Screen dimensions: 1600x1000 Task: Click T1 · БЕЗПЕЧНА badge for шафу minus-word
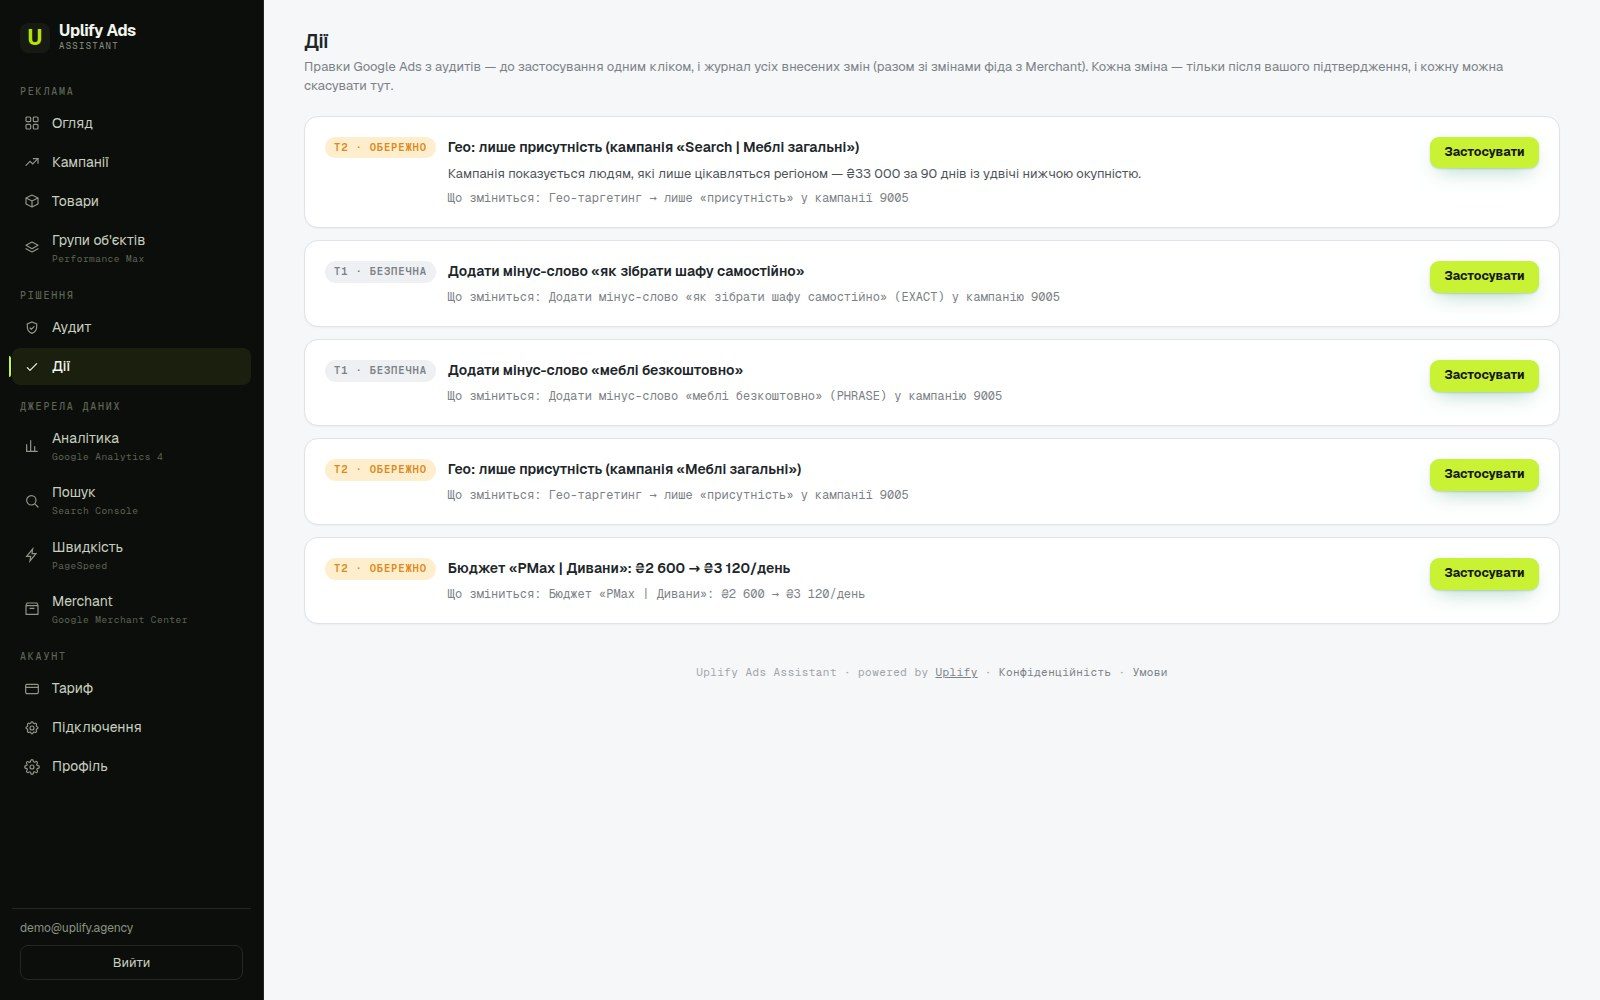coord(380,271)
